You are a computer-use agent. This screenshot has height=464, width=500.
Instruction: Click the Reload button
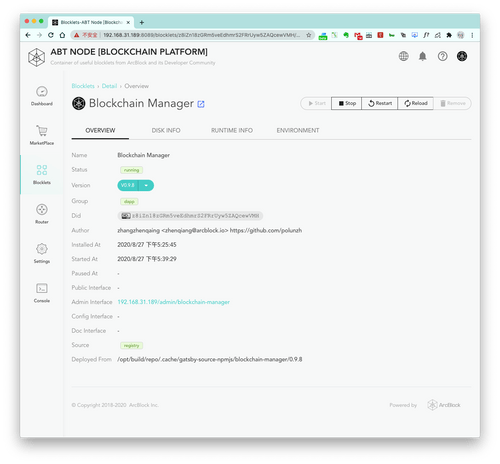[416, 103]
